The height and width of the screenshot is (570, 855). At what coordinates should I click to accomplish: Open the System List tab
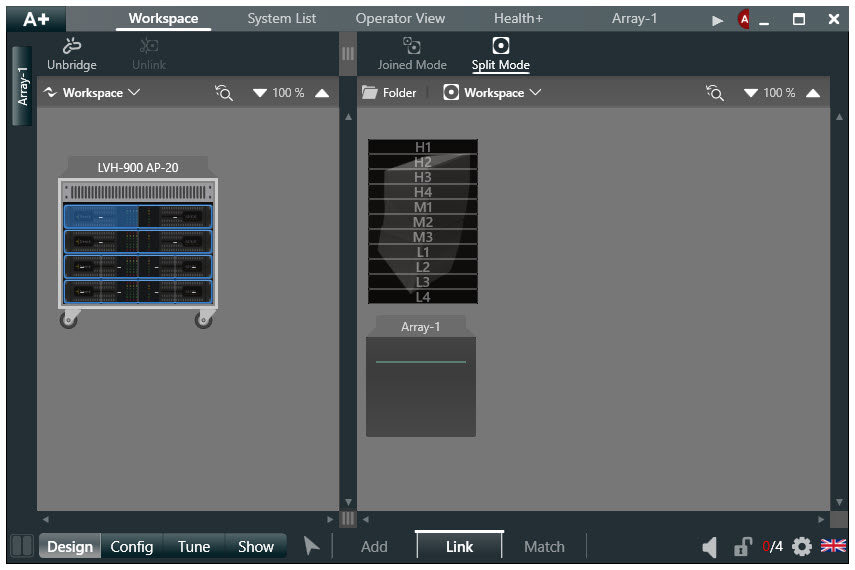tap(282, 19)
